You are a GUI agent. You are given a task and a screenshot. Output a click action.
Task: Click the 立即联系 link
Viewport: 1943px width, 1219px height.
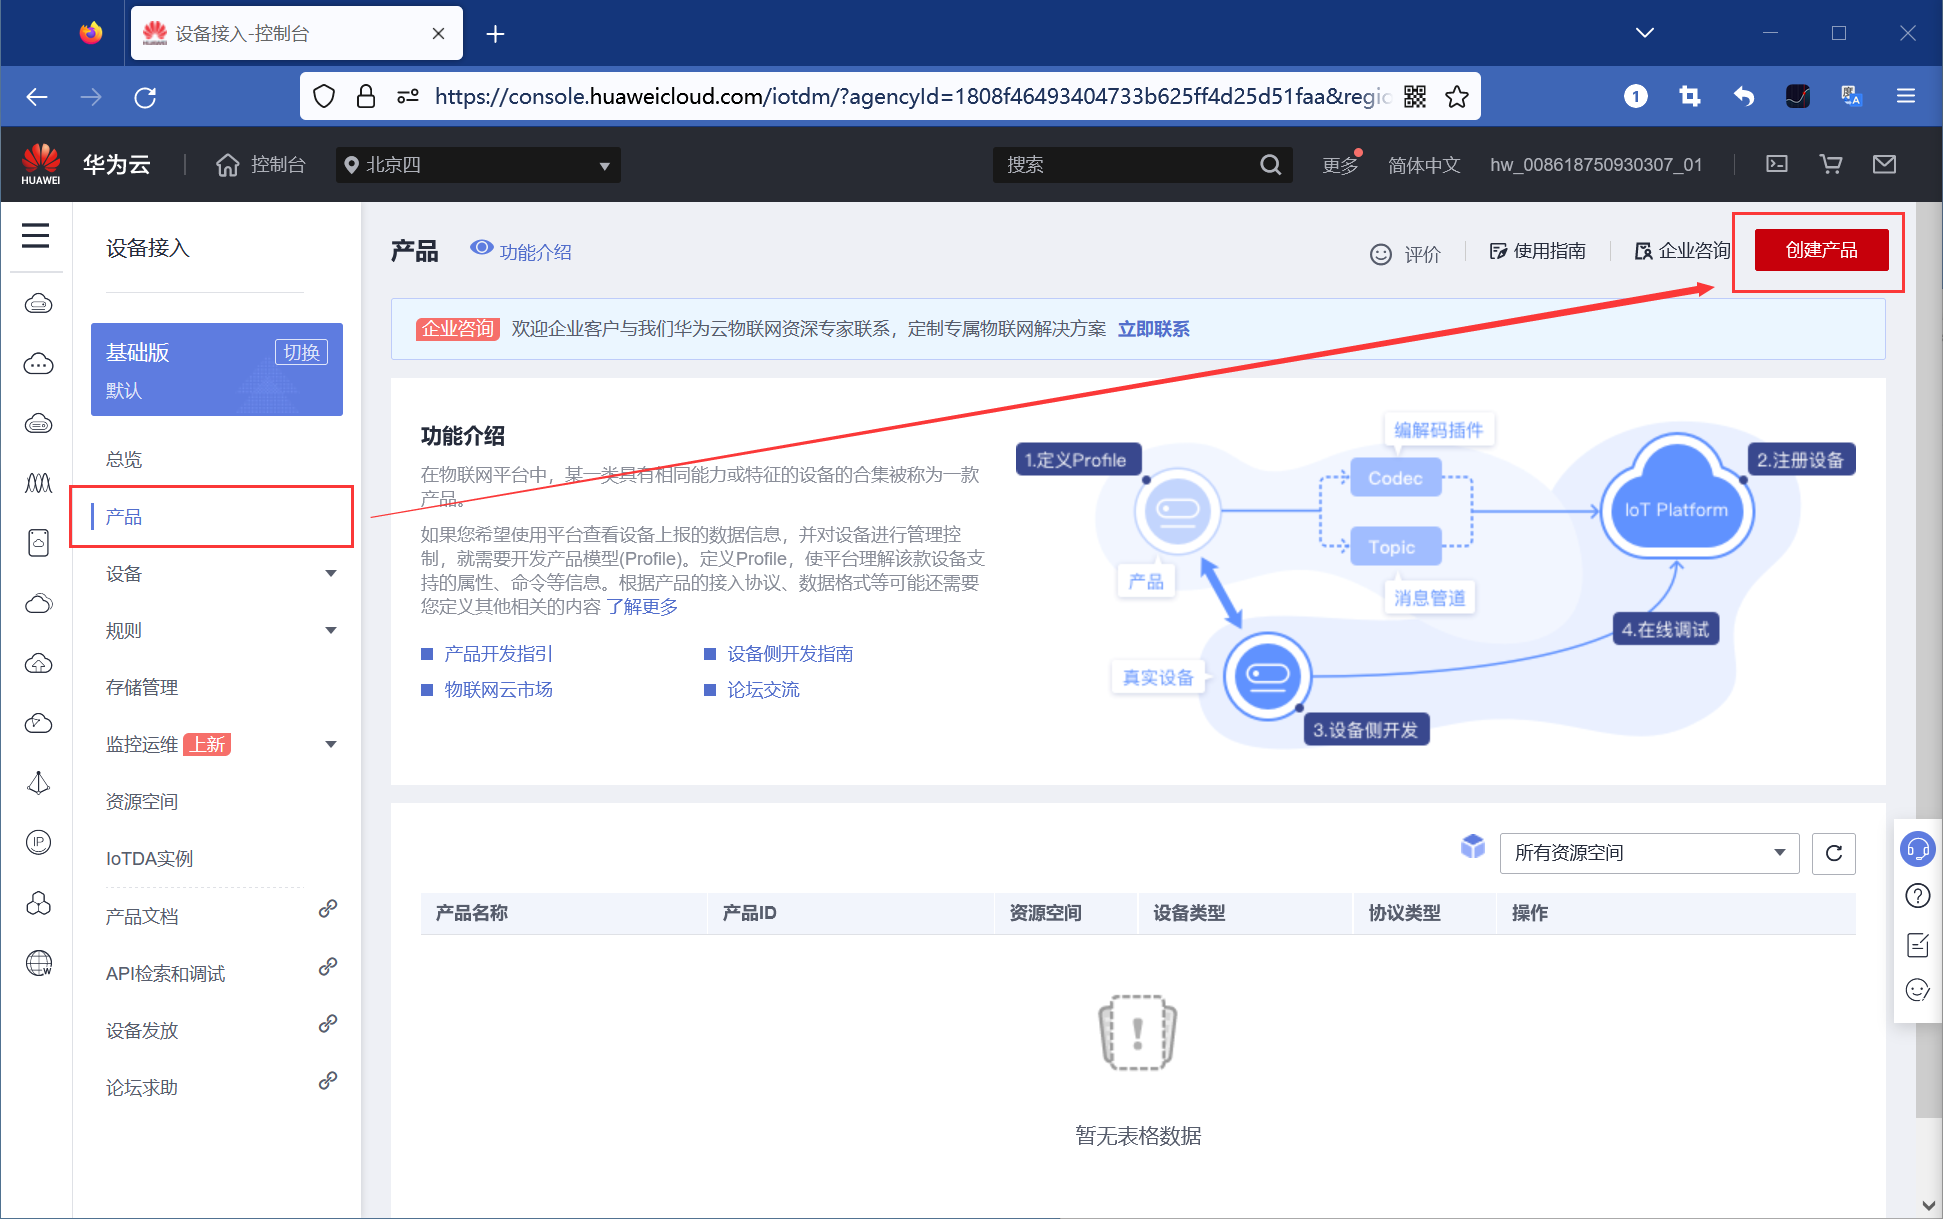coord(1154,328)
